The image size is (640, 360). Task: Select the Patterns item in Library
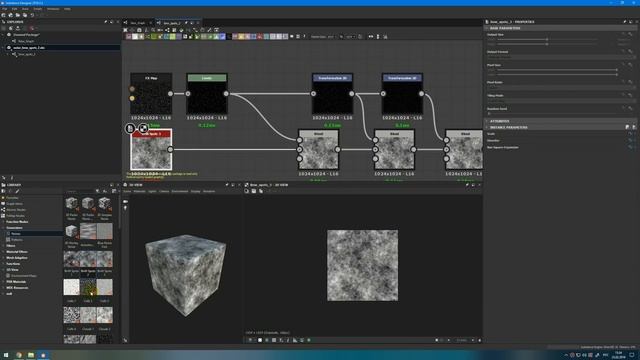coord(17,240)
